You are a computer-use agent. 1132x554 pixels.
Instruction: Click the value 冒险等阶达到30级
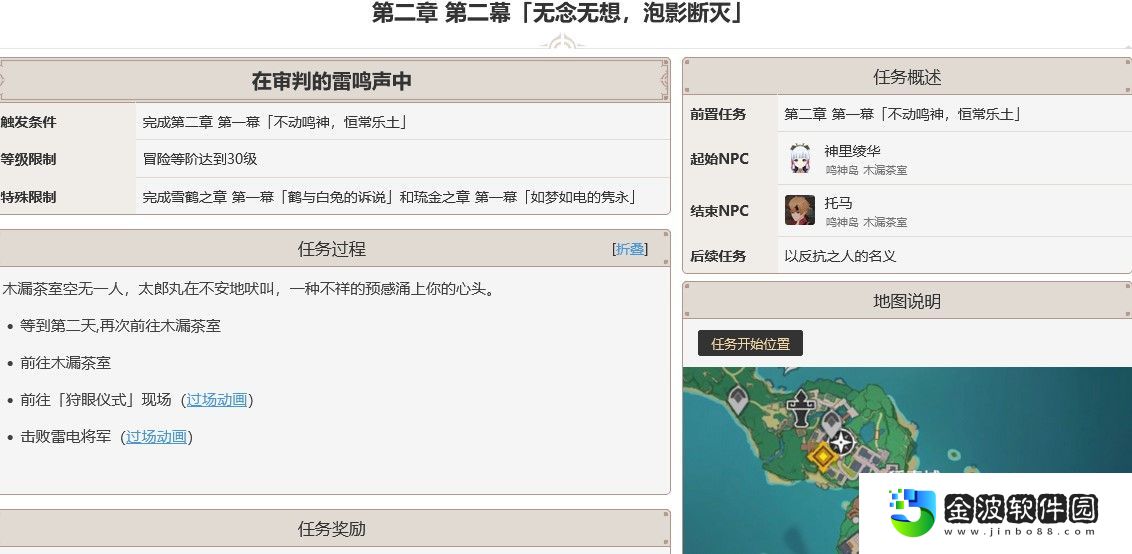[x=200, y=159]
